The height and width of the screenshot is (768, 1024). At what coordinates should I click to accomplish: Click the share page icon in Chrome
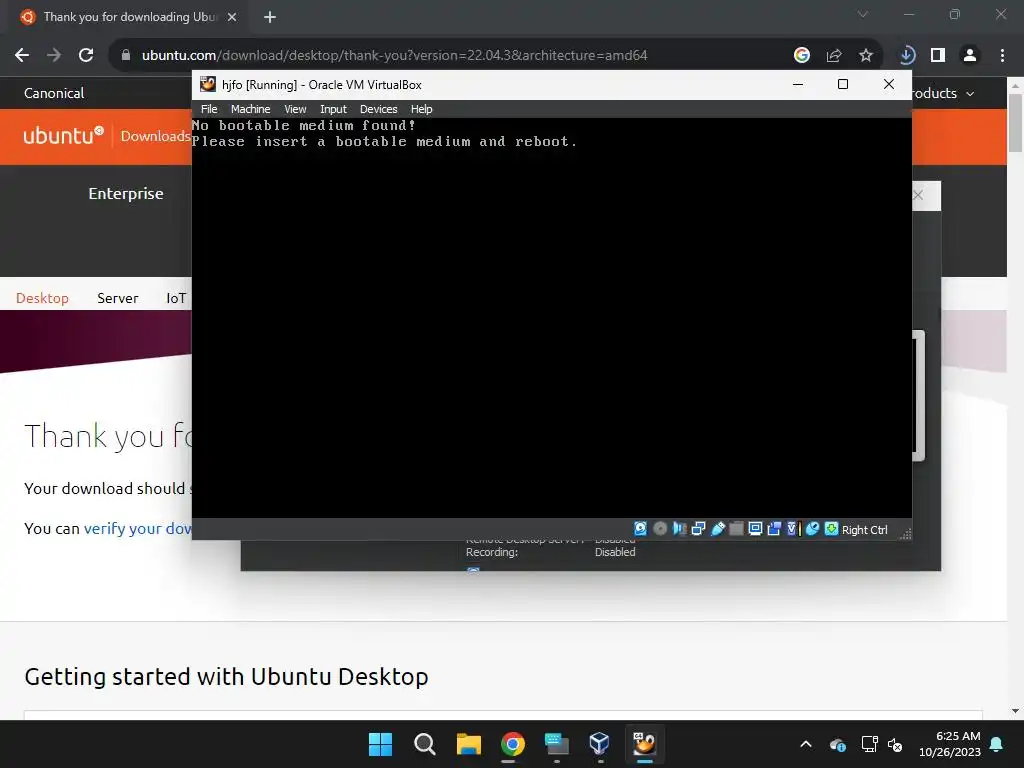point(833,56)
